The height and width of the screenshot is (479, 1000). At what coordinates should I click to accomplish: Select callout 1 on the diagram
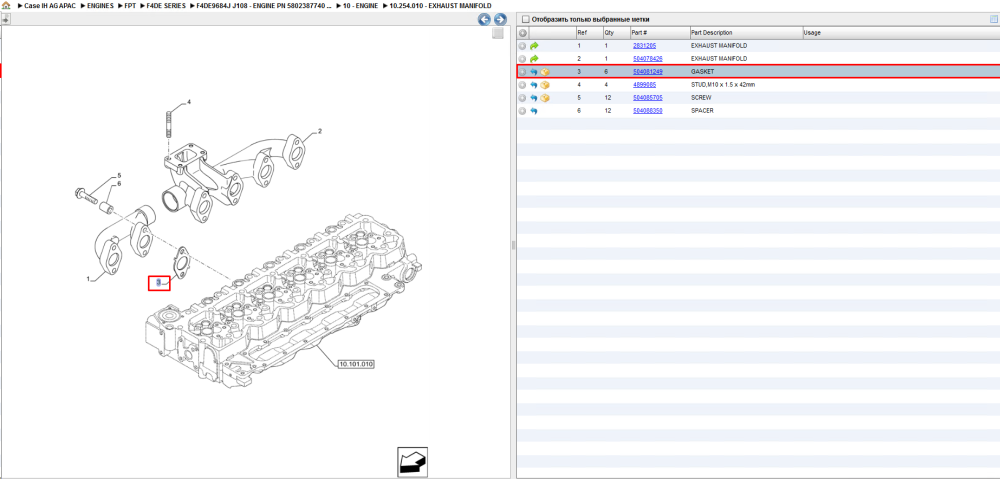click(x=89, y=279)
